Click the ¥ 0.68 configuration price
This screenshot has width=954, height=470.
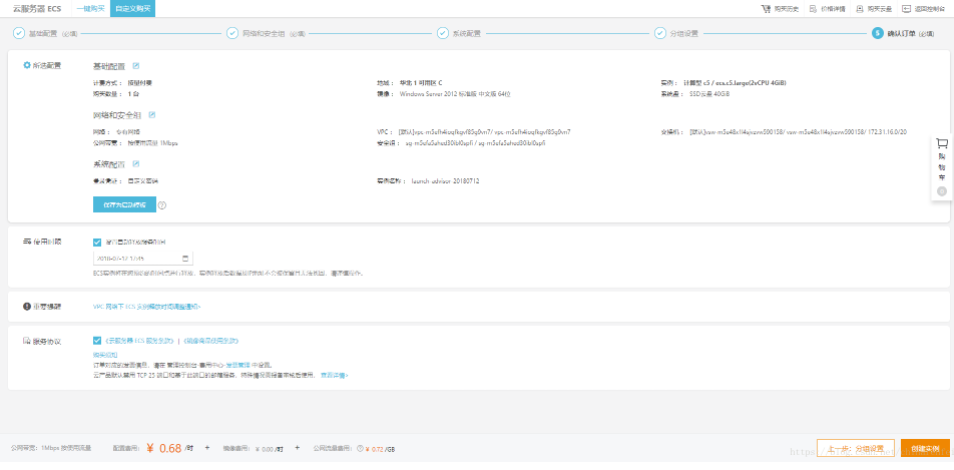click(164, 449)
